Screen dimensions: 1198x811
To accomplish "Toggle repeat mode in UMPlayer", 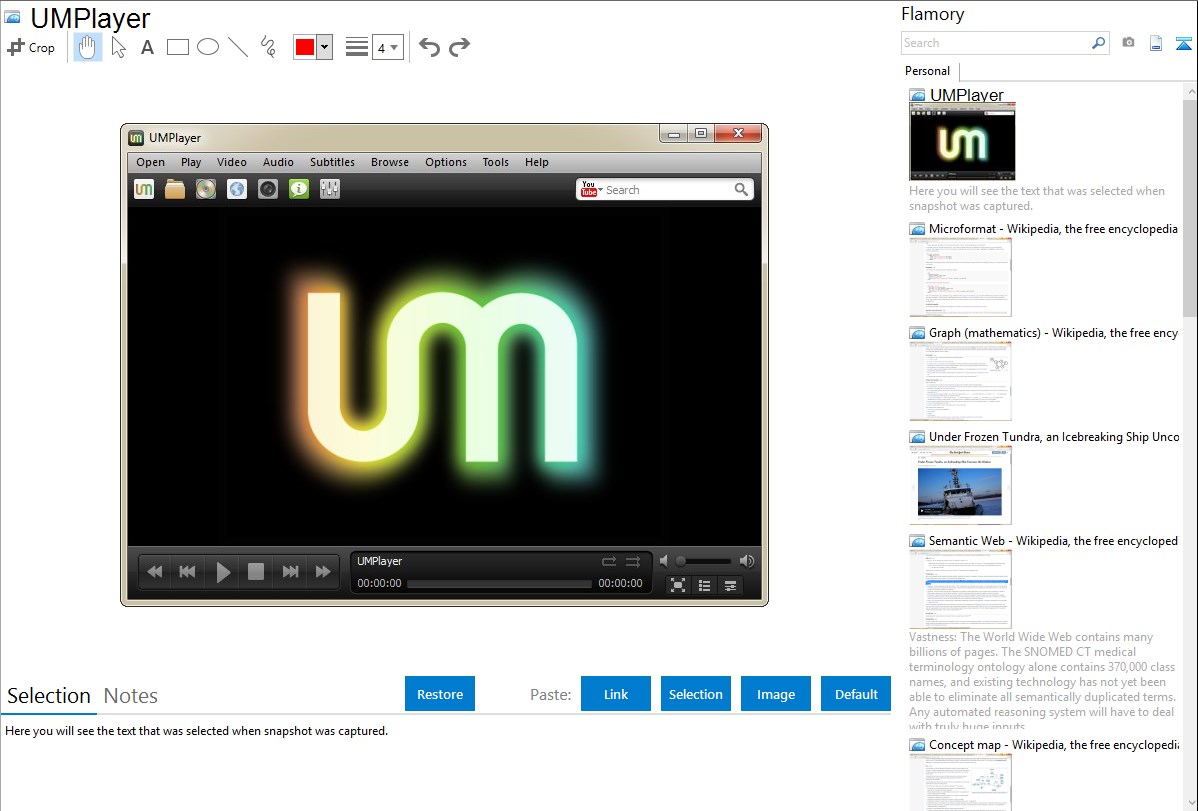I will click(x=609, y=561).
